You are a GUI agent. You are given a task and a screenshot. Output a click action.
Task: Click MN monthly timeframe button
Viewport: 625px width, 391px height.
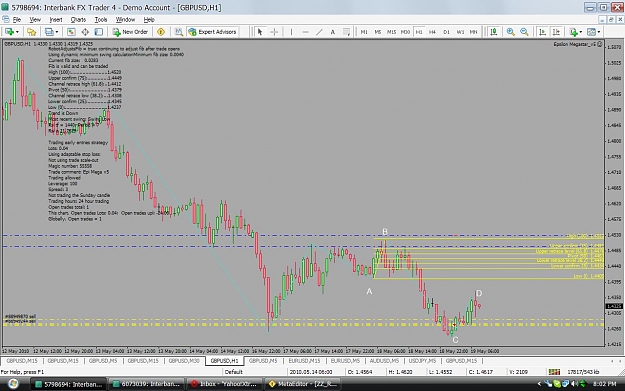(474, 32)
